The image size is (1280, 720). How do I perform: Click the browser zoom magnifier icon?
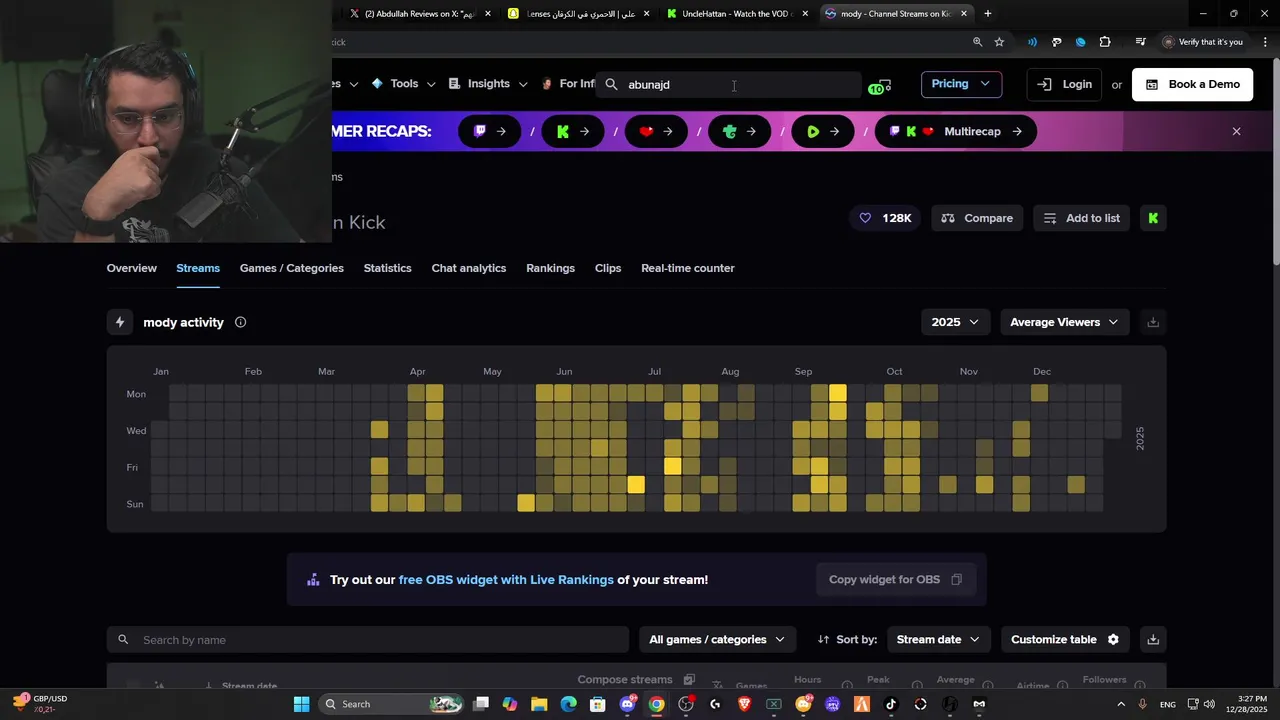pyautogui.click(x=977, y=42)
